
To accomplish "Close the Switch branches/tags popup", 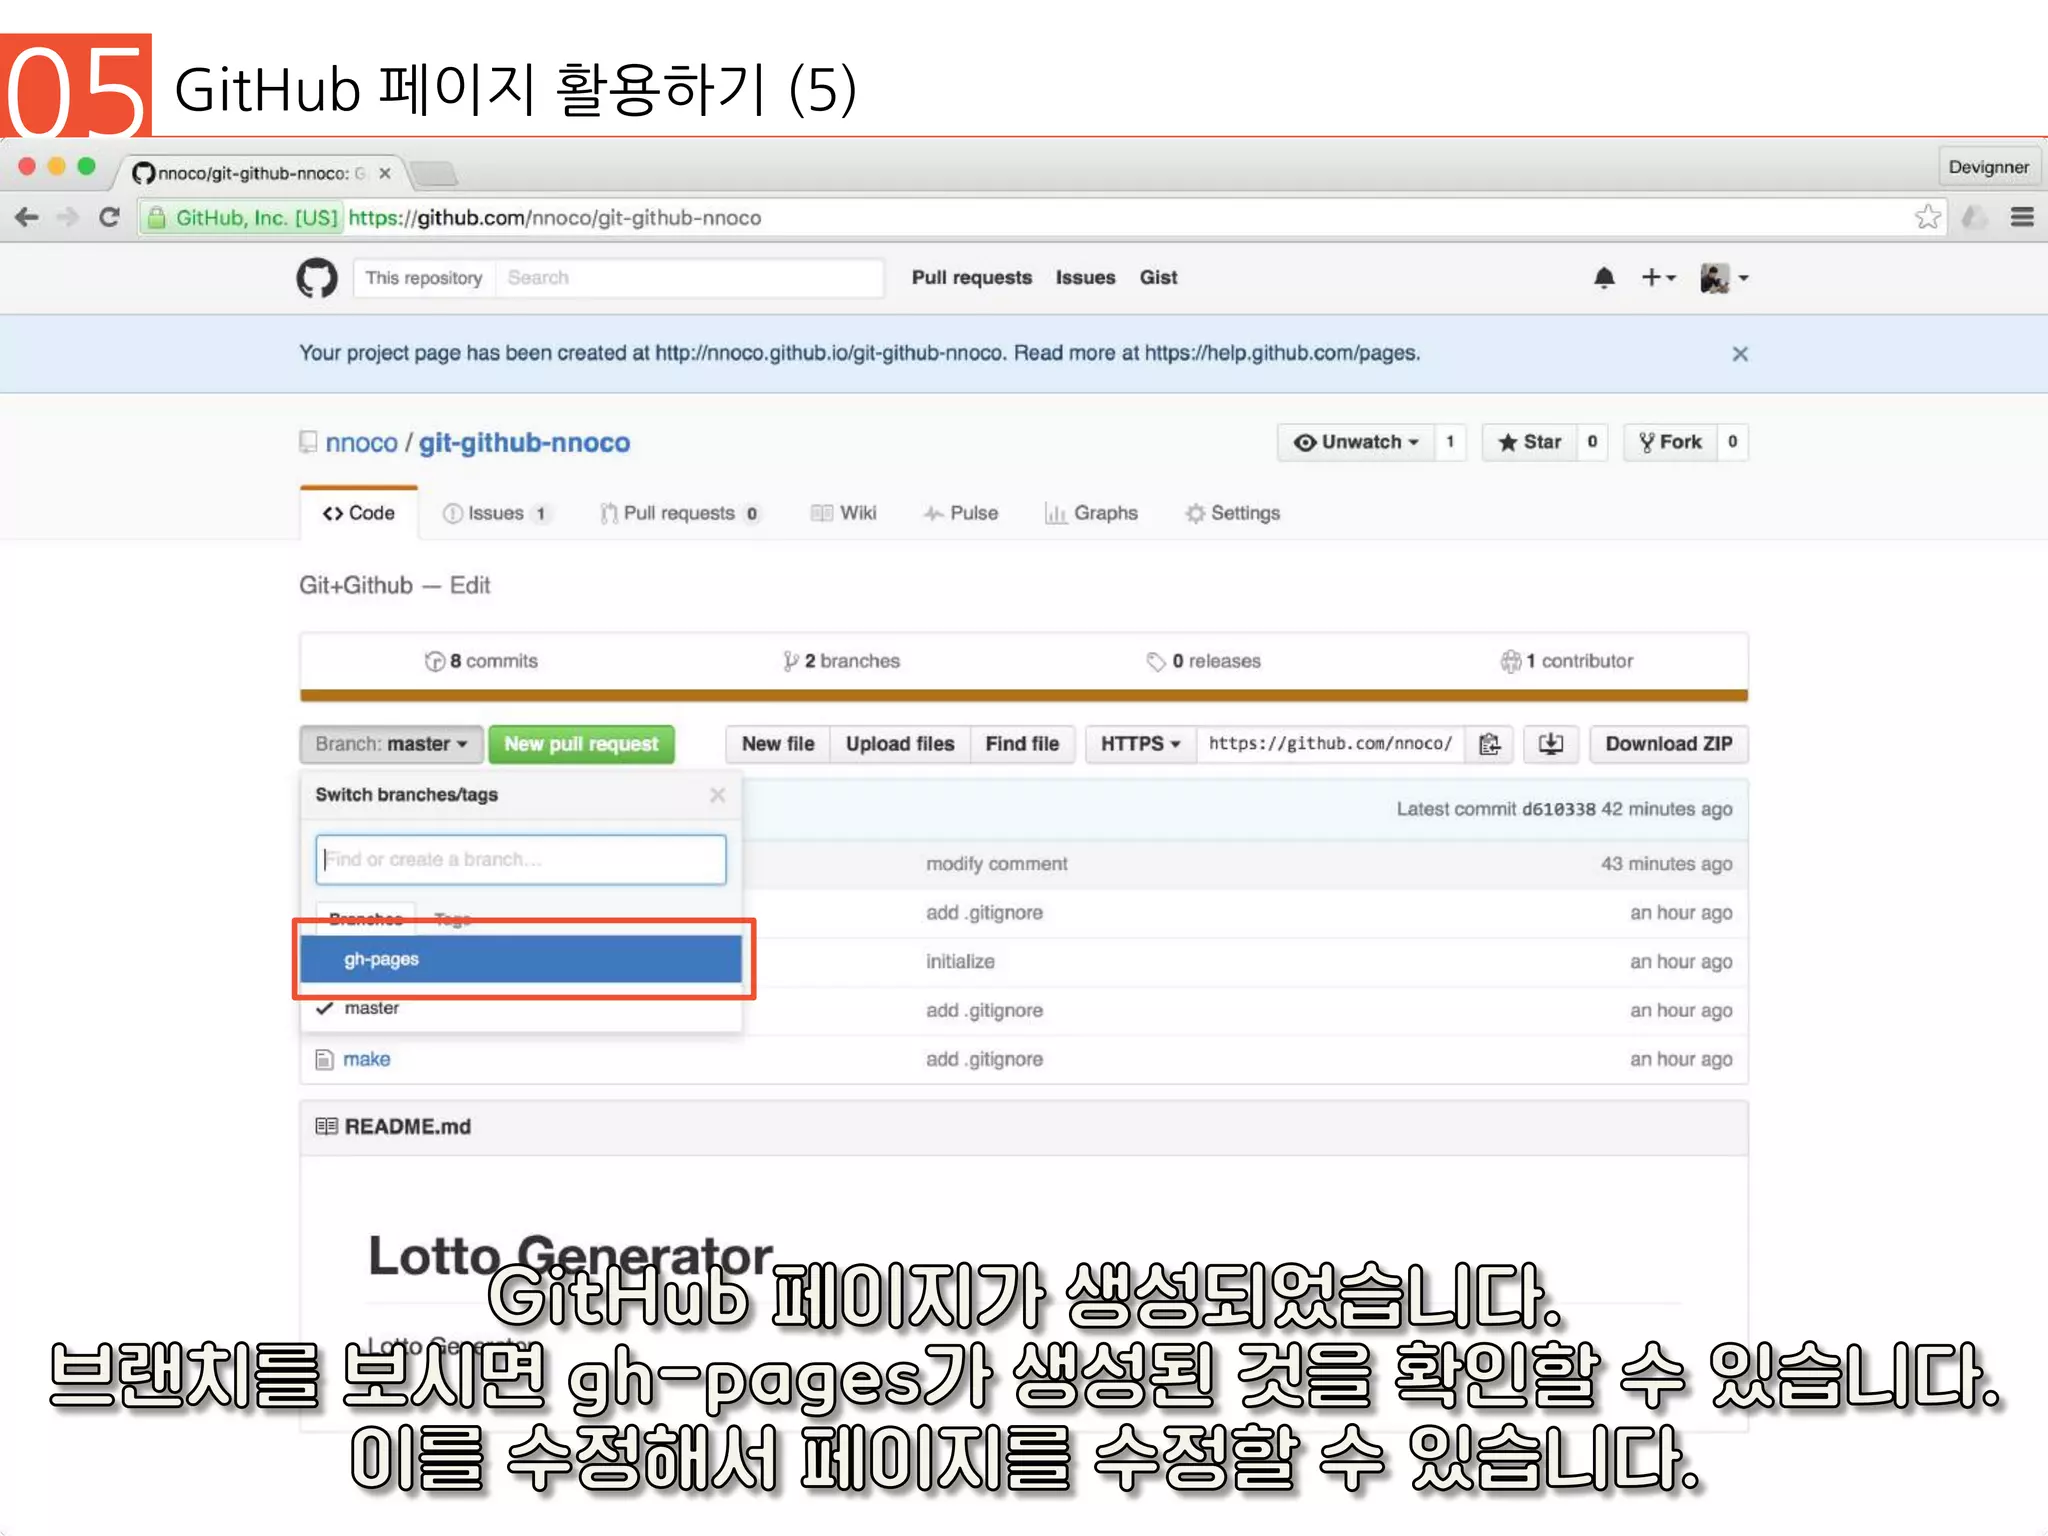I will [x=717, y=795].
